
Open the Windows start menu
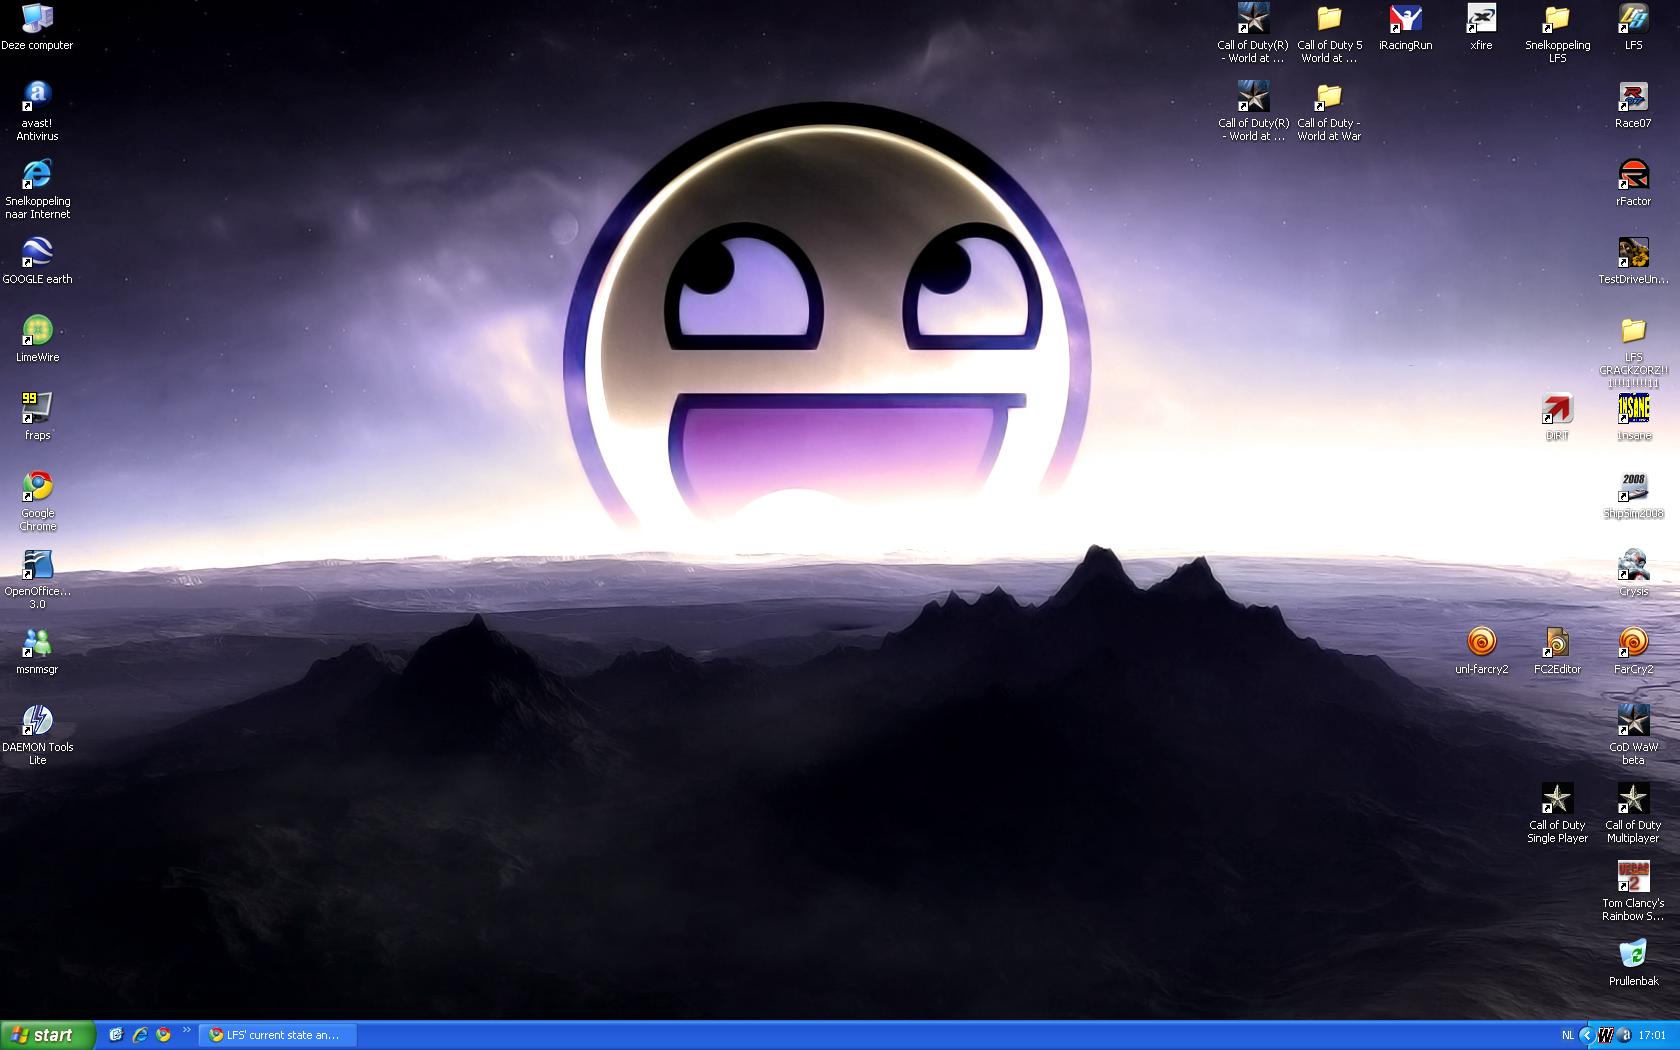click(x=48, y=1035)
